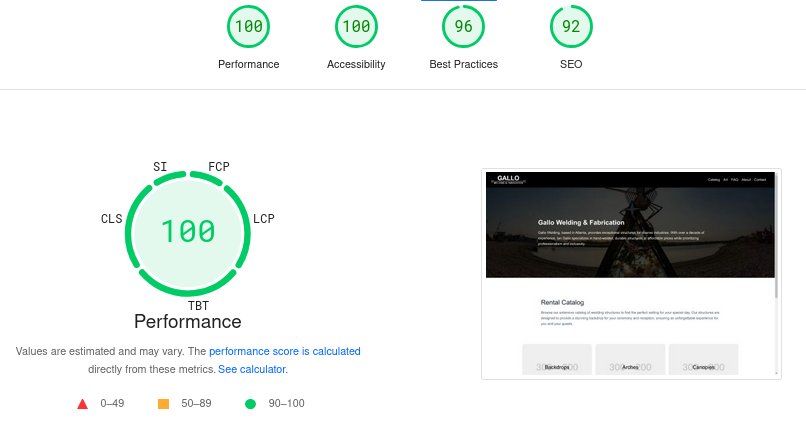Image resolution: width=806 pixels, height=421 pixels.
Task: Open the SEO category label
Action: [571, 64]
